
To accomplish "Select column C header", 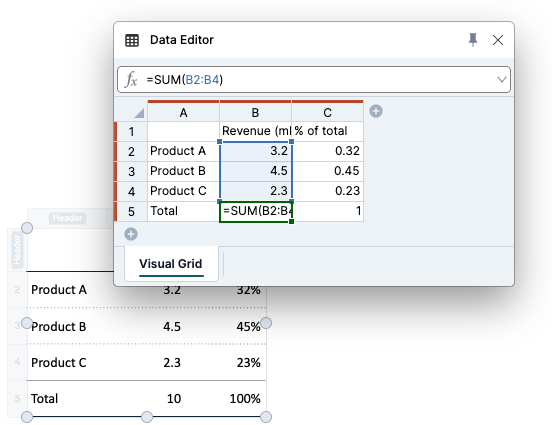I will click(327, 113).
